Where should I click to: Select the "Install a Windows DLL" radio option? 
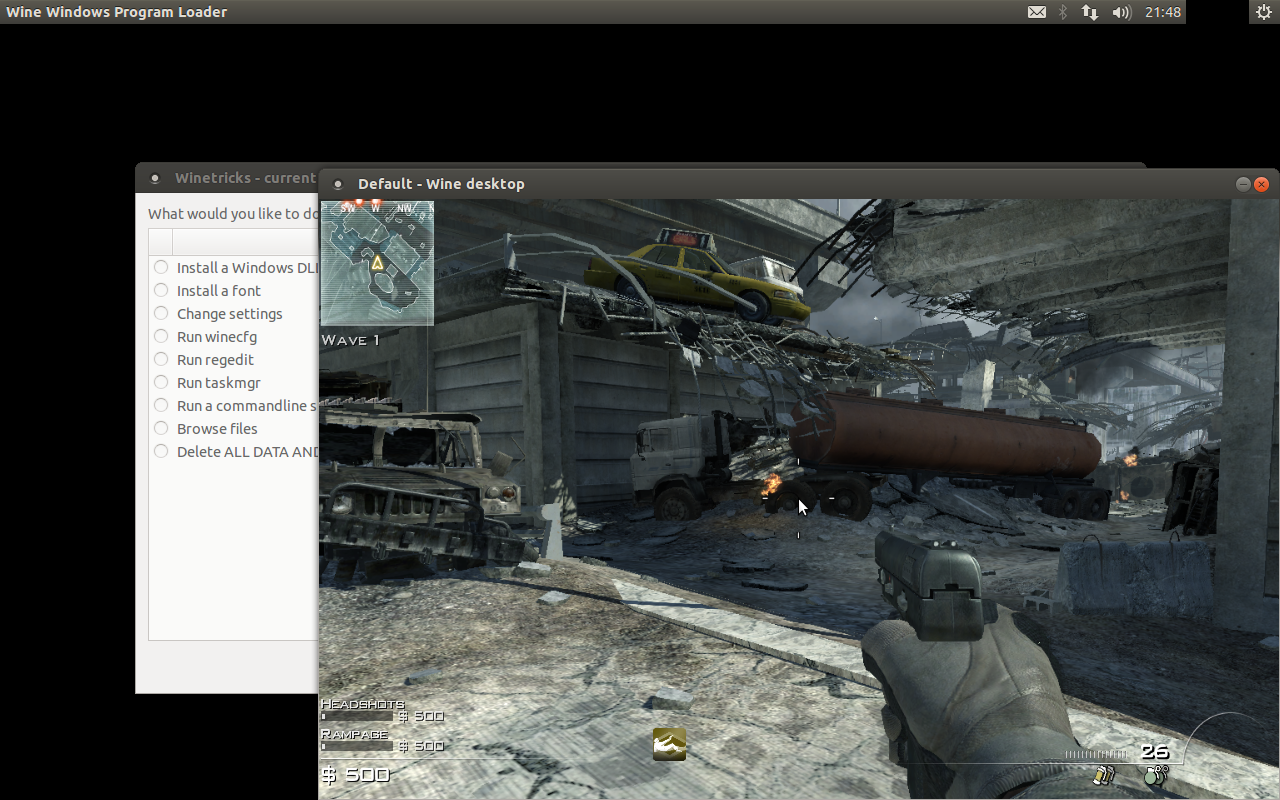161,267
